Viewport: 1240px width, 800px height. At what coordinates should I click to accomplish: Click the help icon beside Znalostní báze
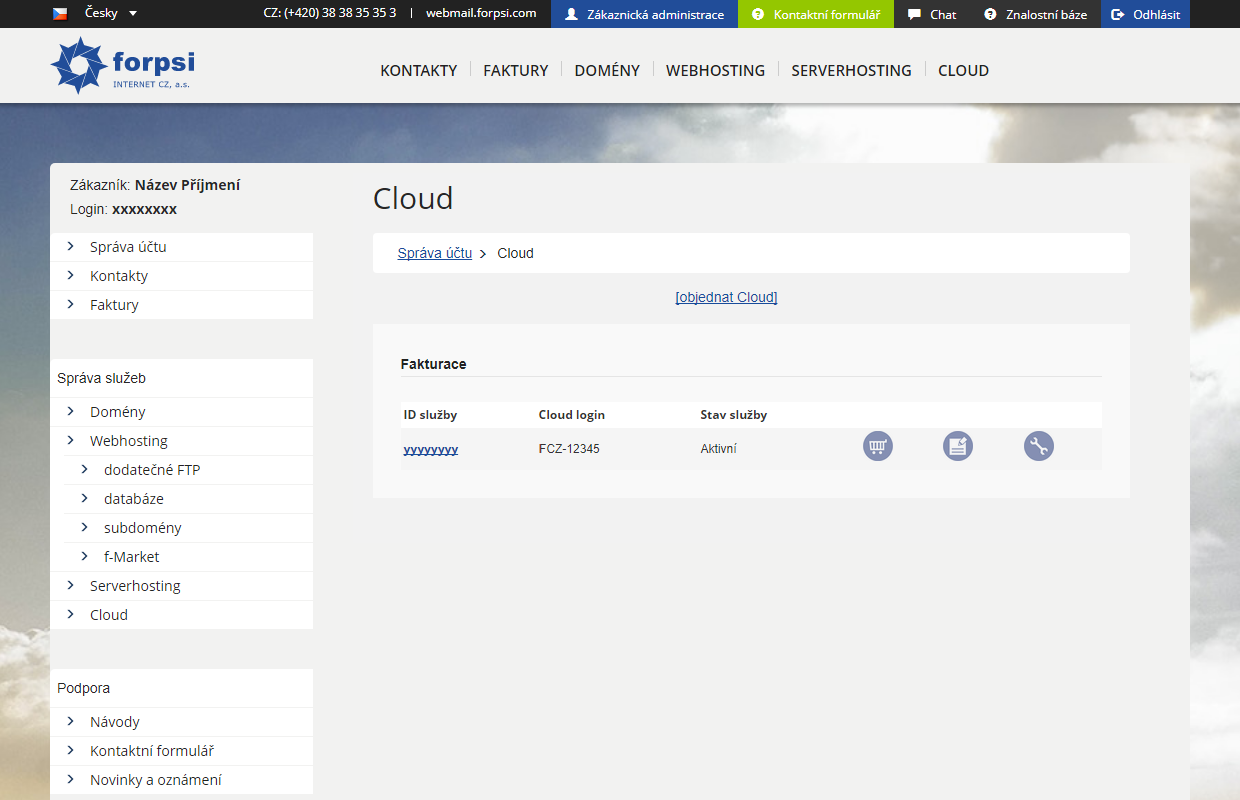click(990, 14)
